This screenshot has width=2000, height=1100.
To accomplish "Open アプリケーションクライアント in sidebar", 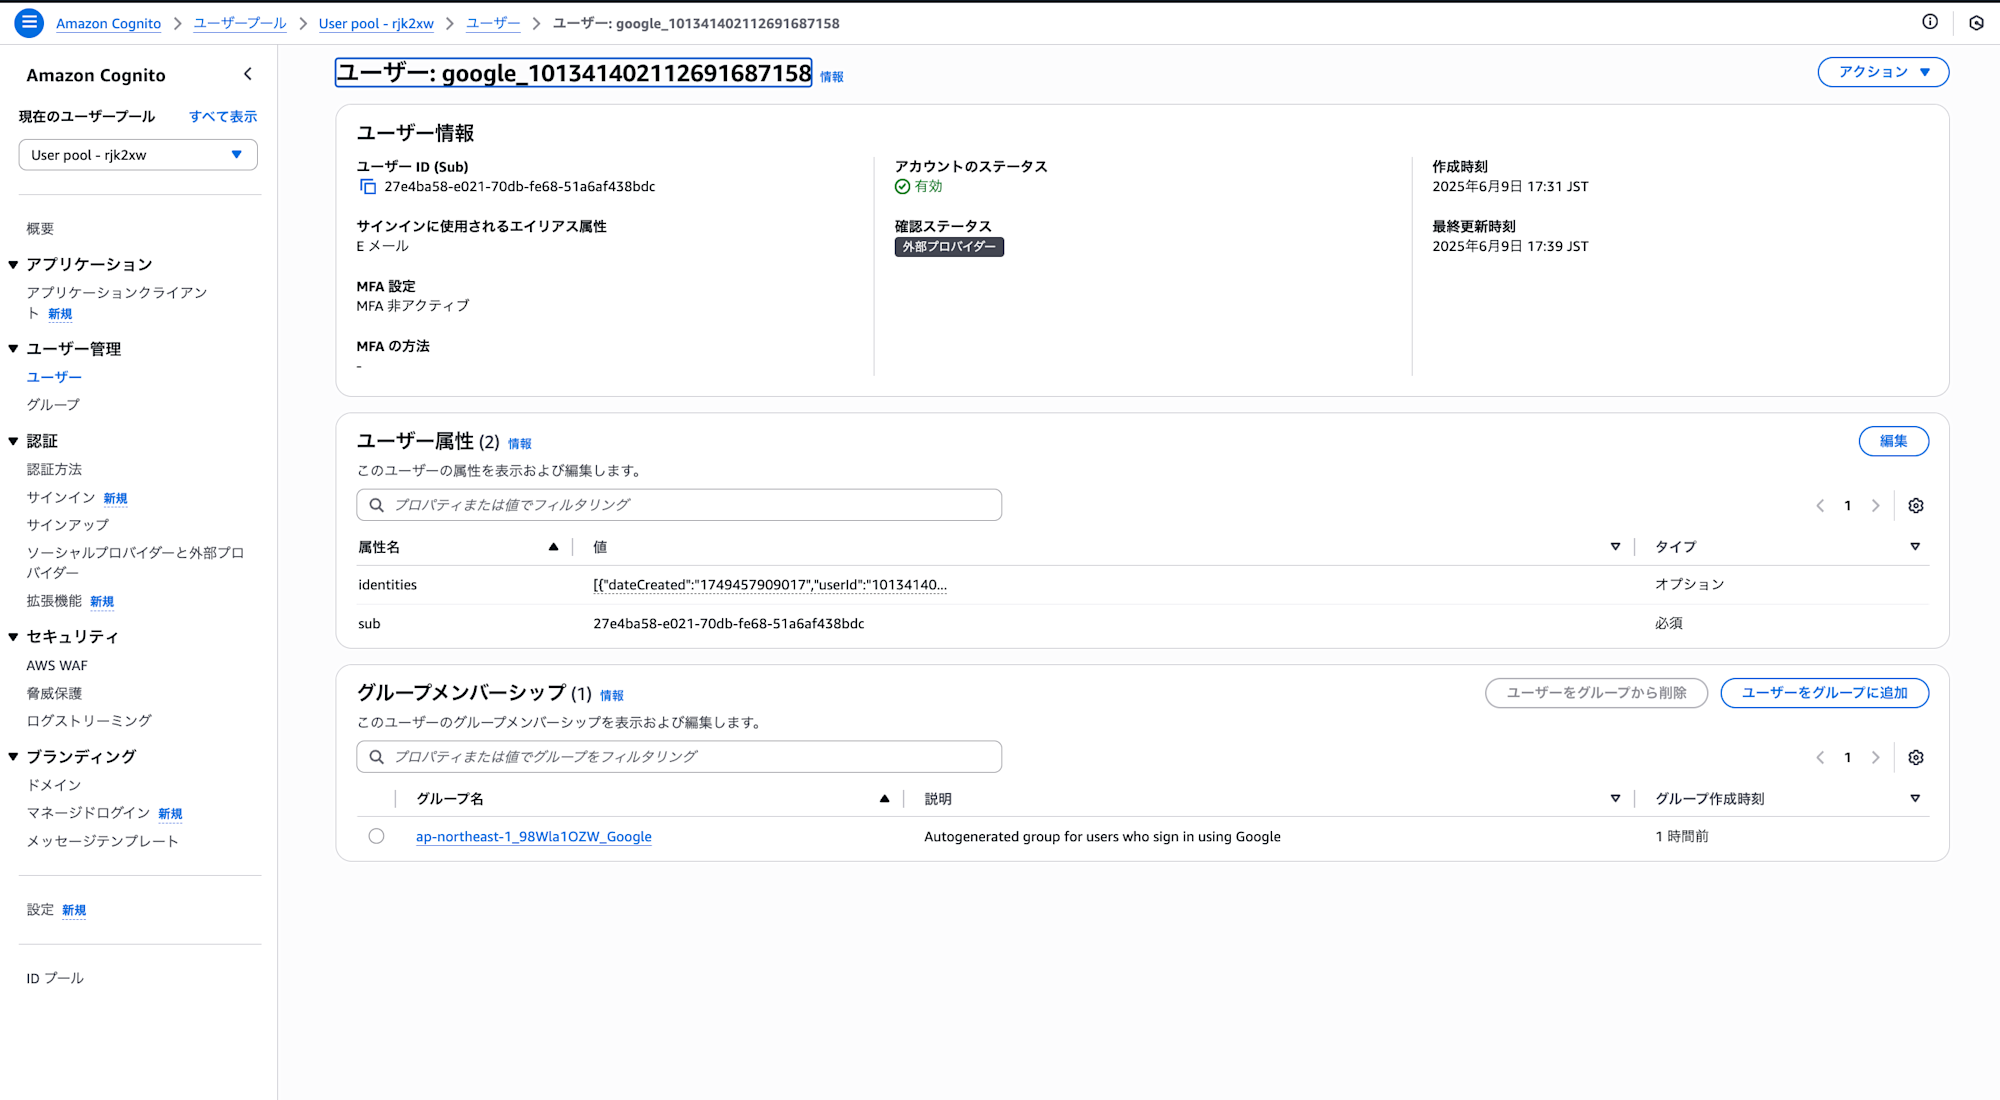I will (116, 303).
